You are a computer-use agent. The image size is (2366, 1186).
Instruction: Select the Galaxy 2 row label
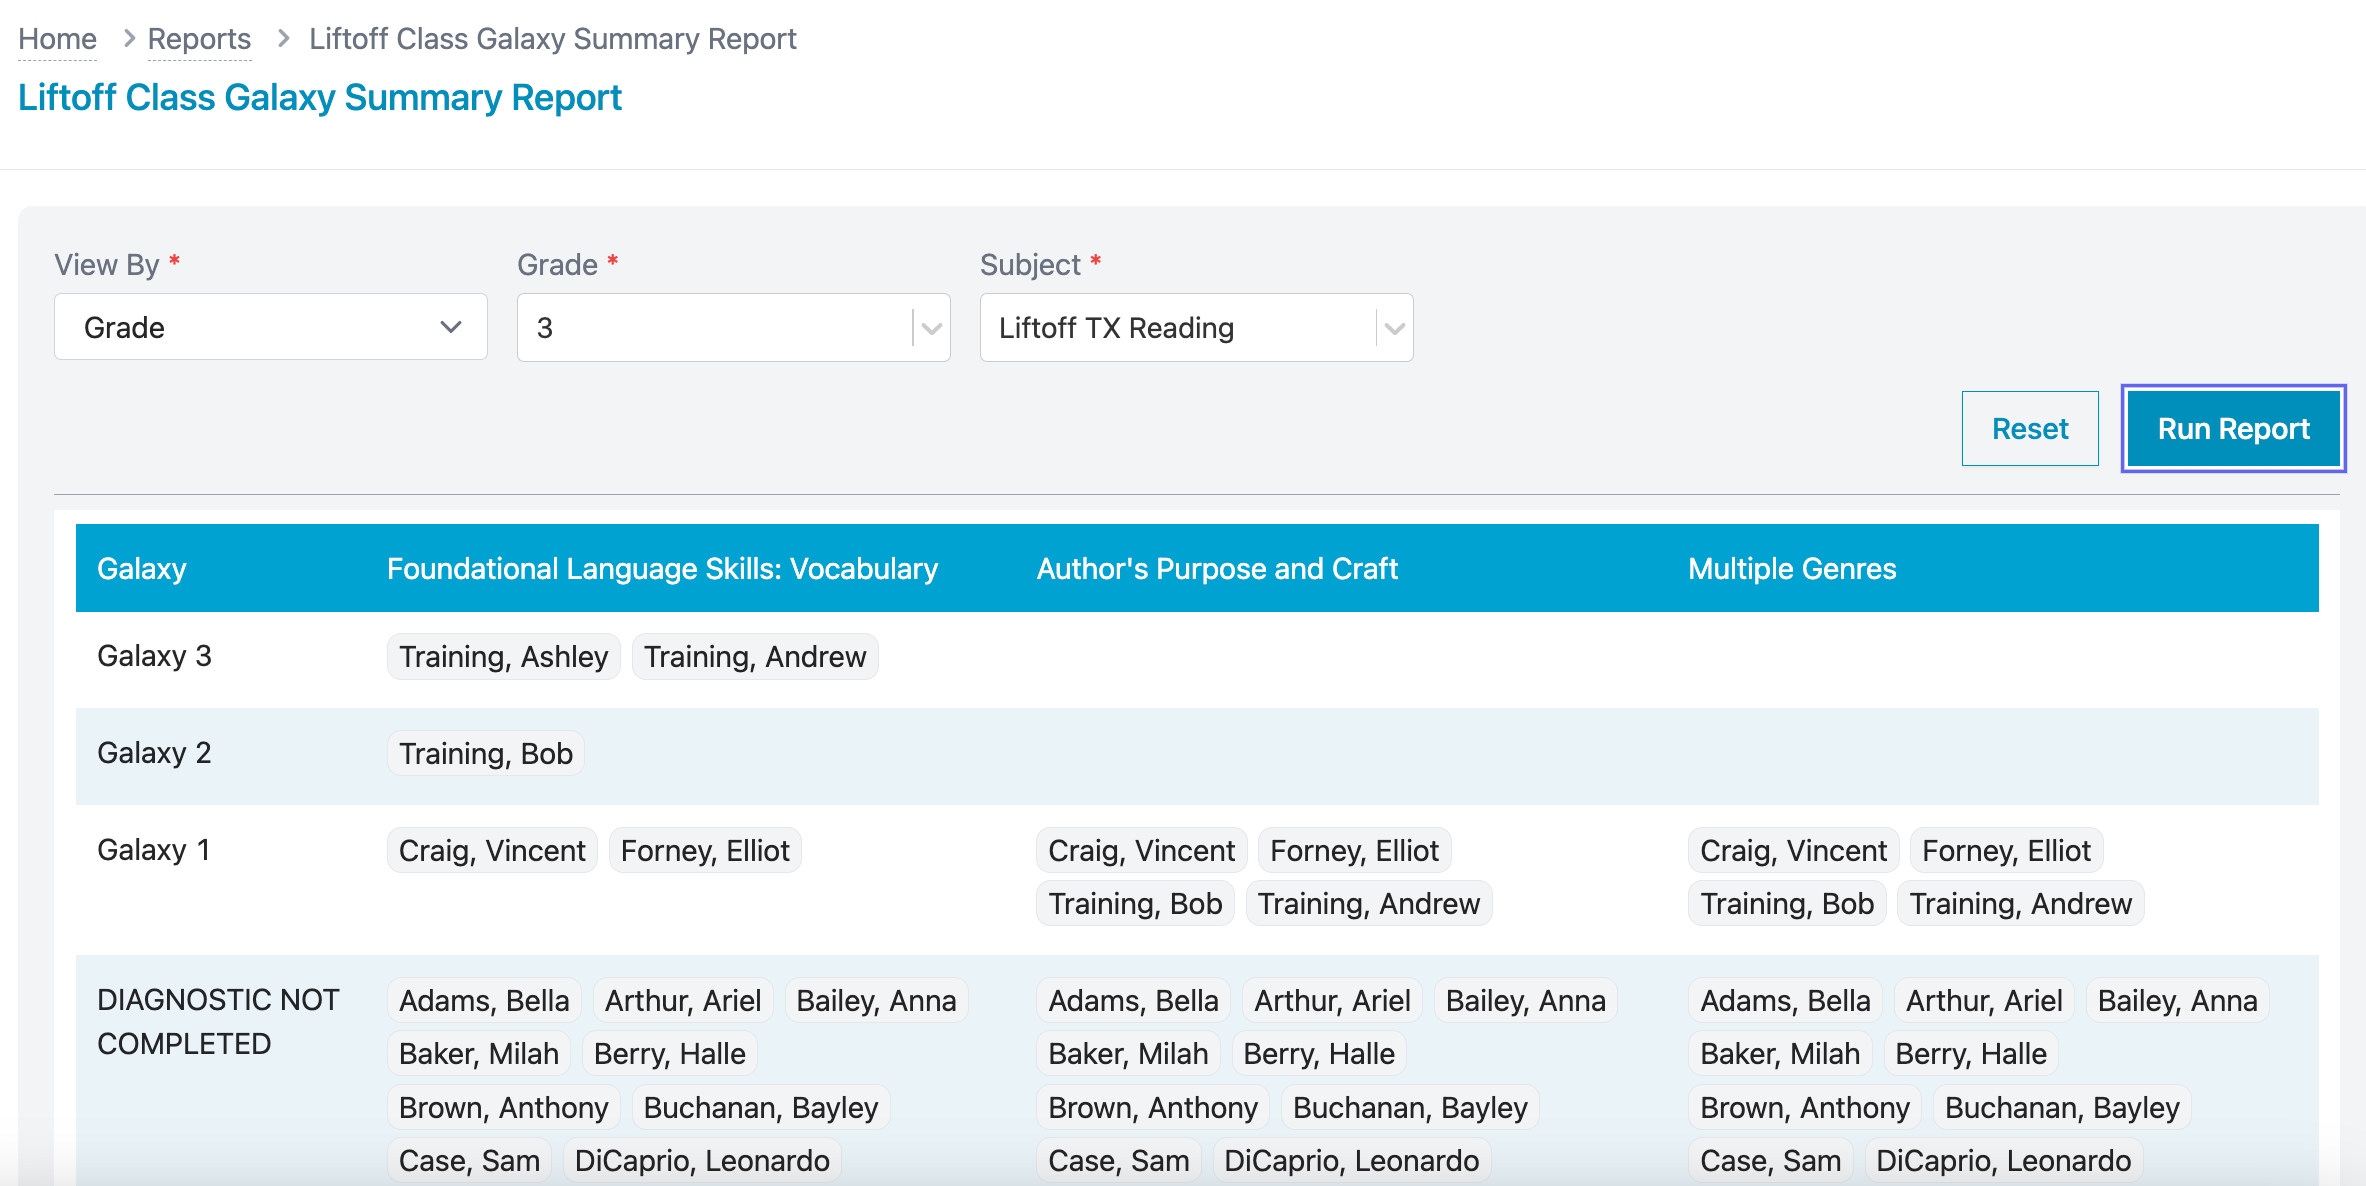[154, 753]
